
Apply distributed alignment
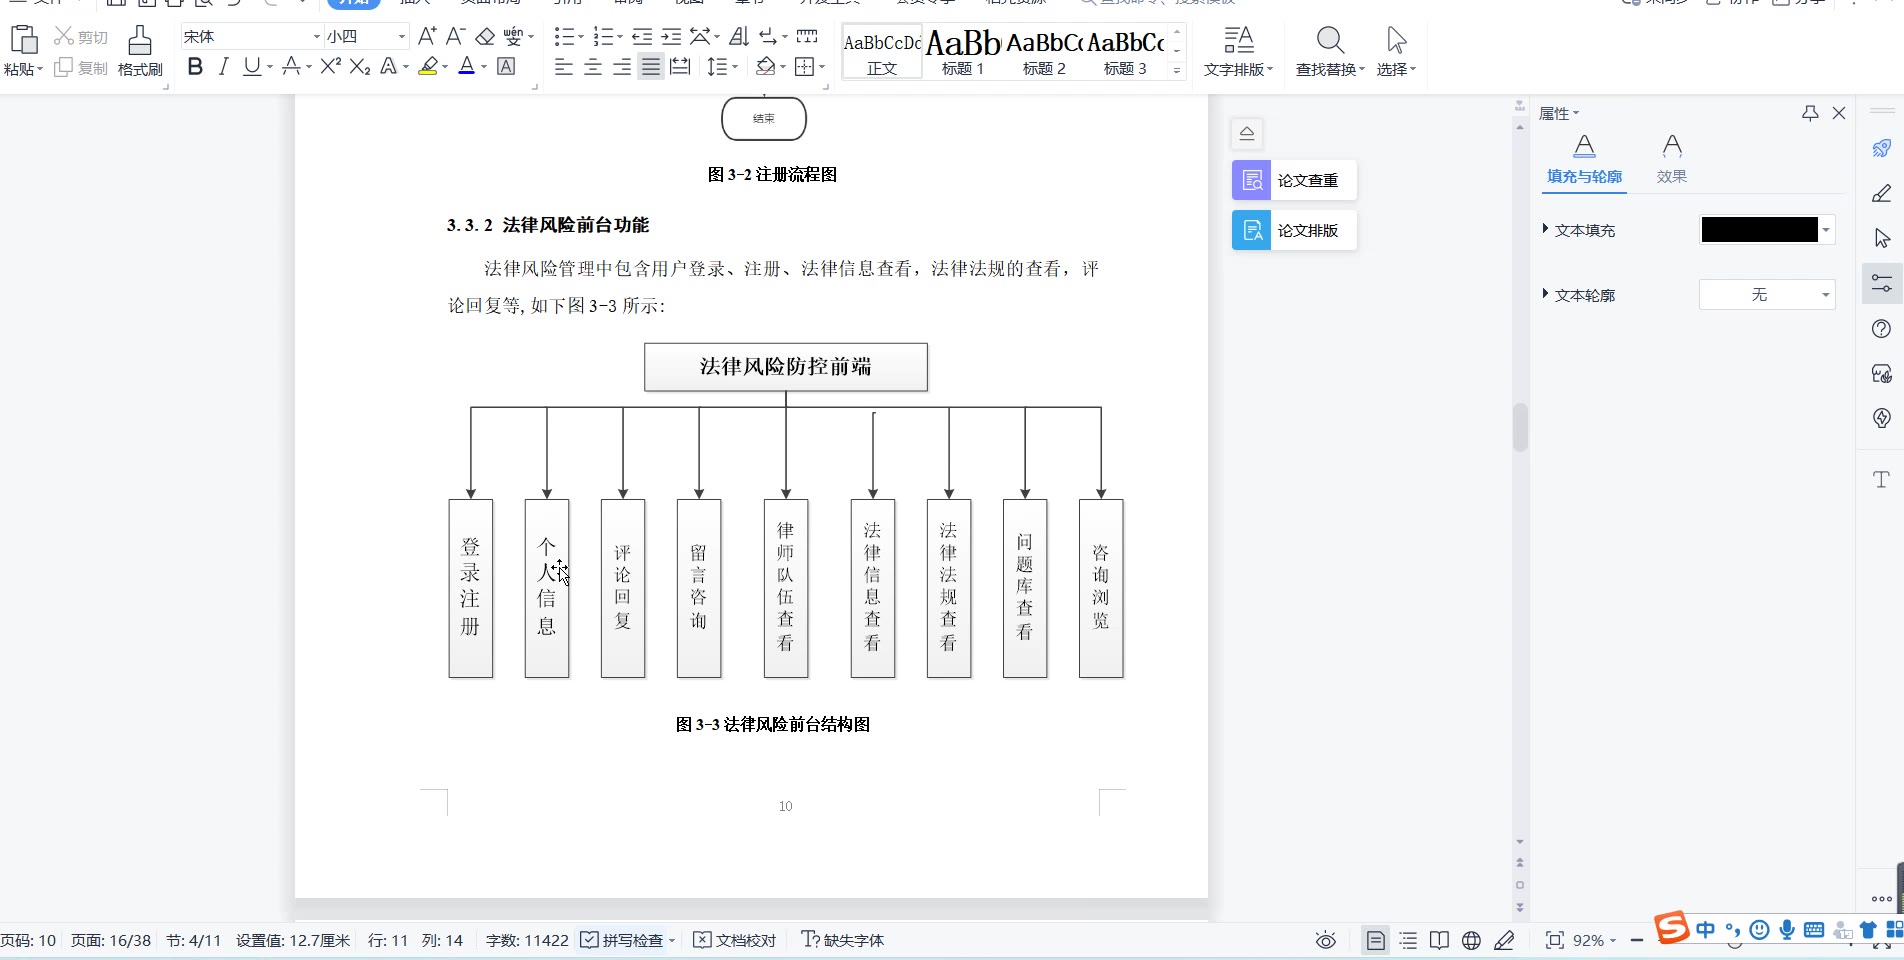680,66
